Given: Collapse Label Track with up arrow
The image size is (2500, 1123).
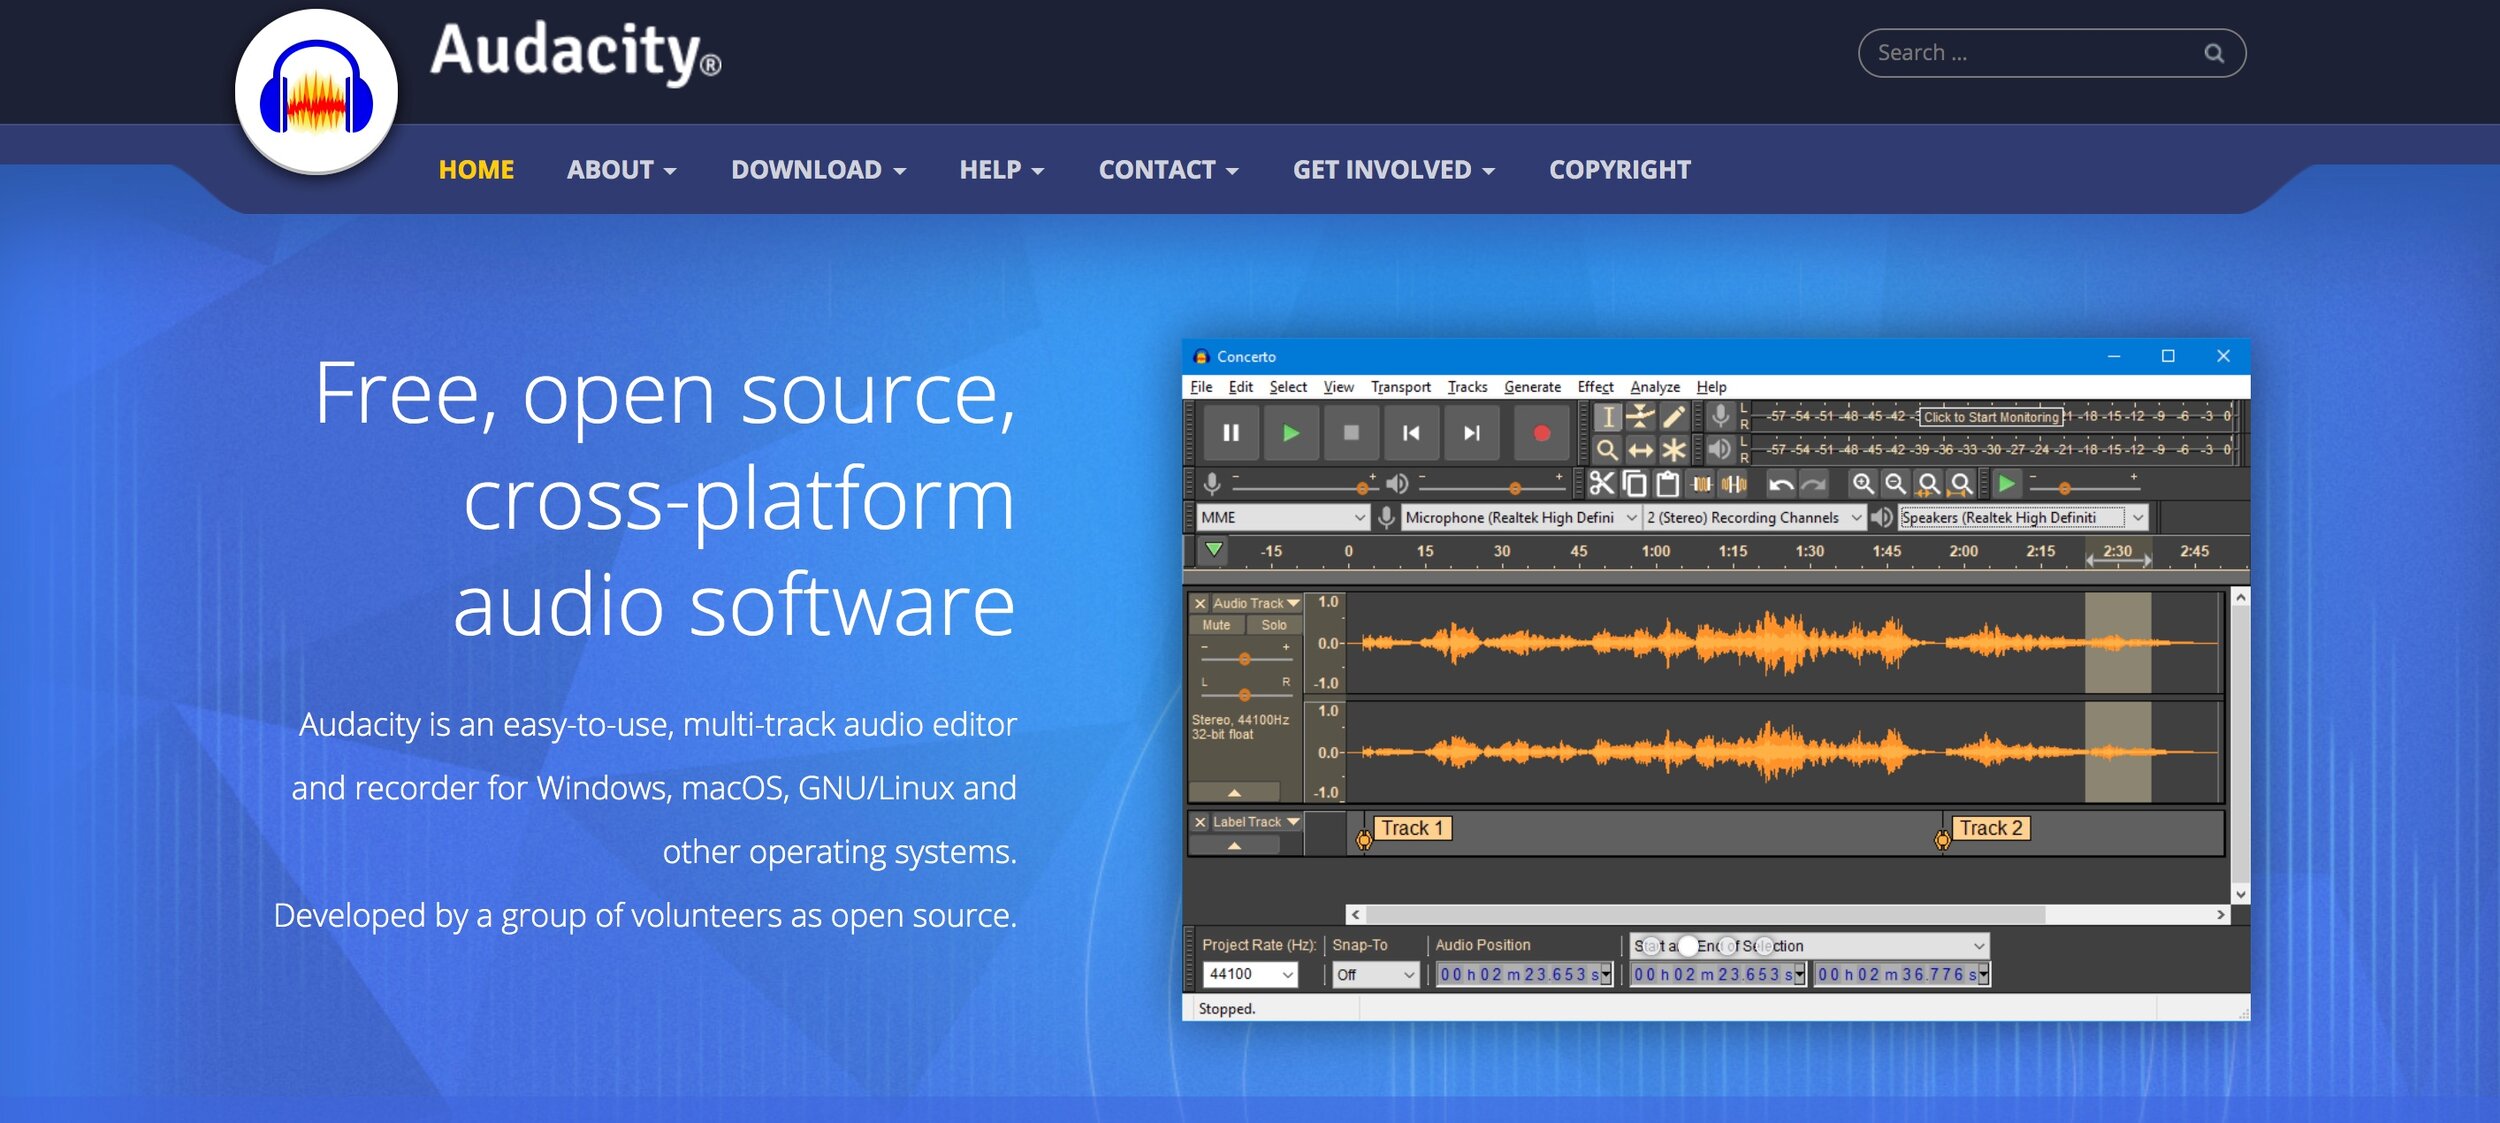Looking at the screenshot, I should (1234, 845).
